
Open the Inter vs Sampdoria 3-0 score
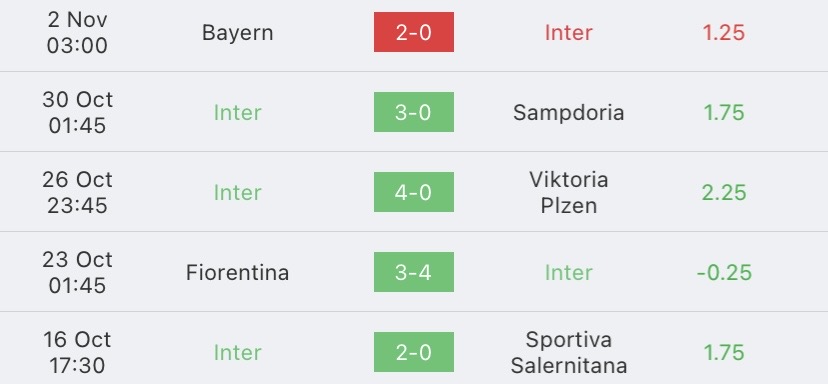413,112
